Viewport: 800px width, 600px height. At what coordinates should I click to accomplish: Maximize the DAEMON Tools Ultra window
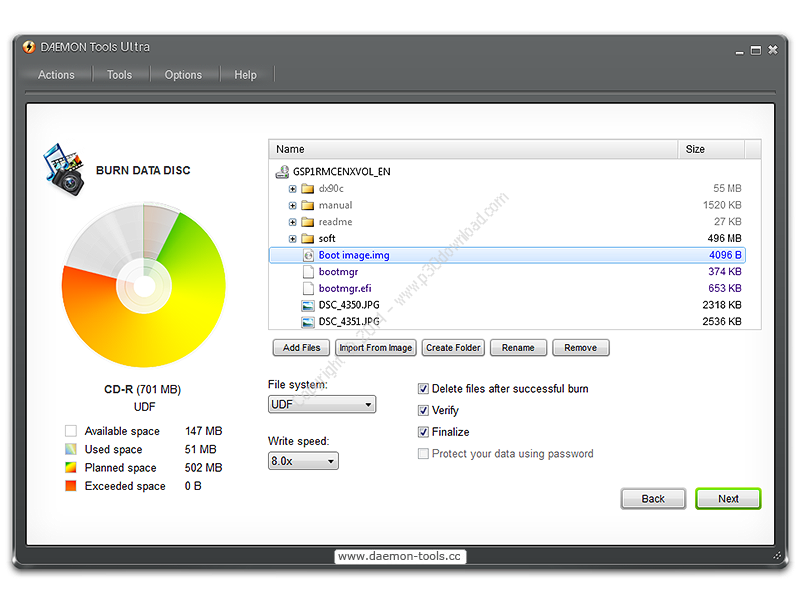click(x=756, y=50)
